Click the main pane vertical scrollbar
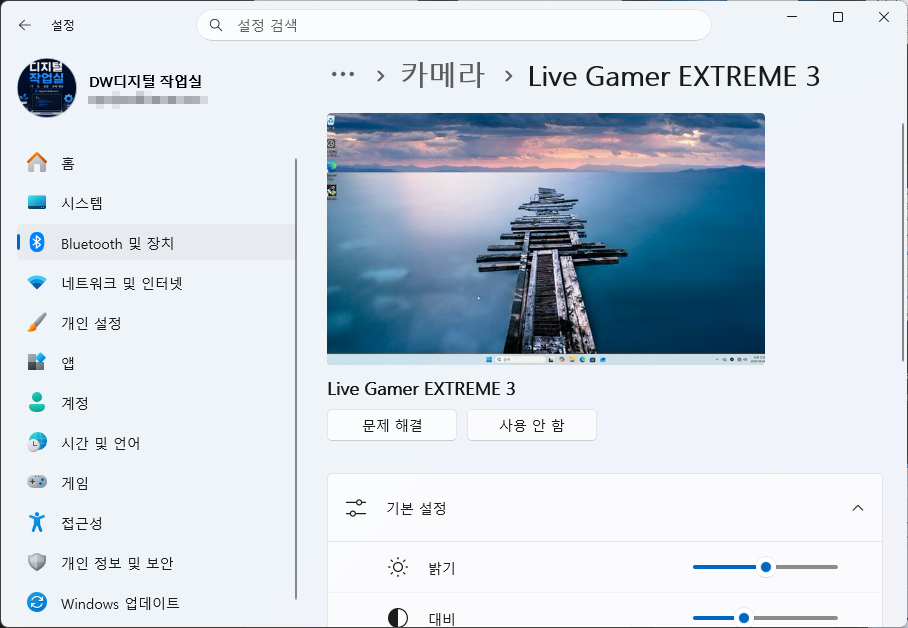 (x=902, y=242)
